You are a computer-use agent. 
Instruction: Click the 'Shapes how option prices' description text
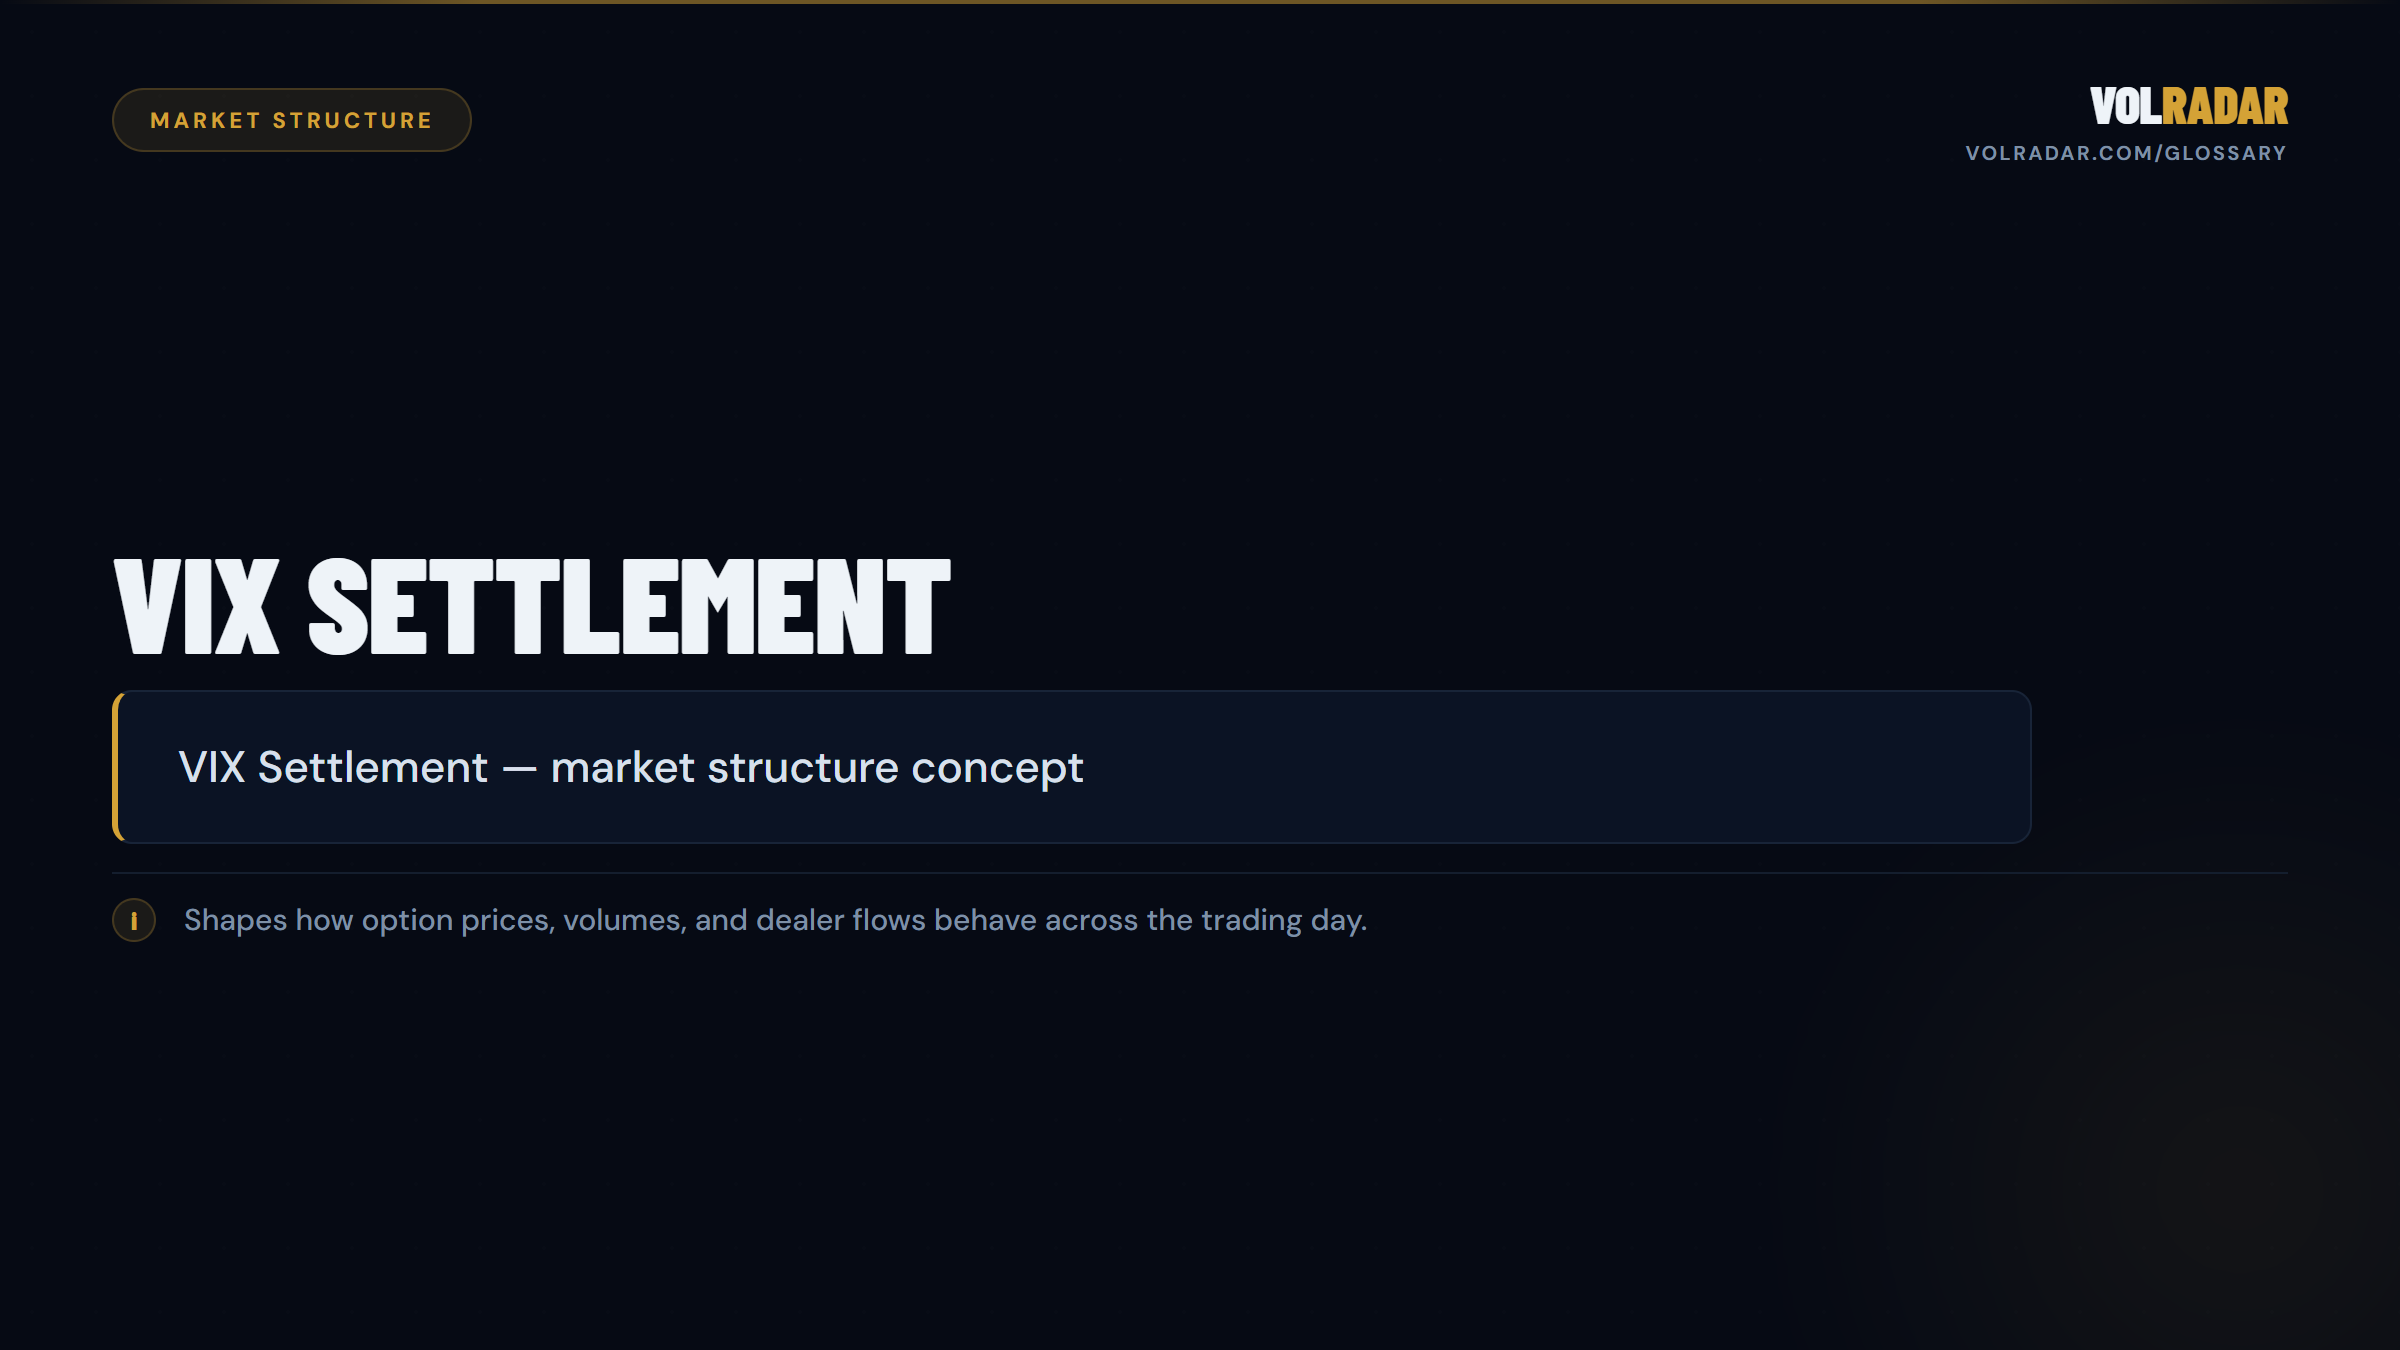coord(775,920)
